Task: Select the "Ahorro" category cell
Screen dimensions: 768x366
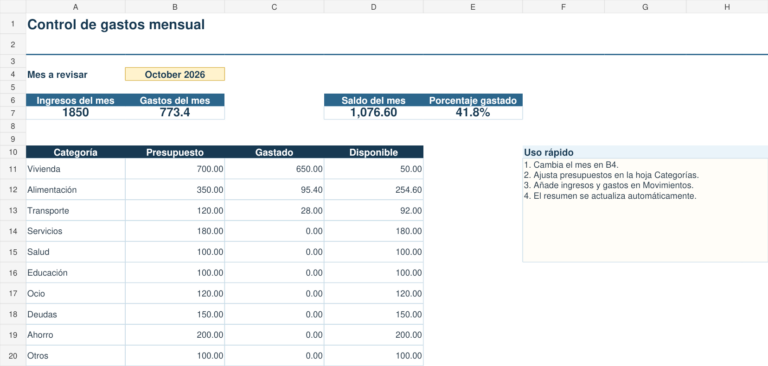Action: [x=75, y=335]
